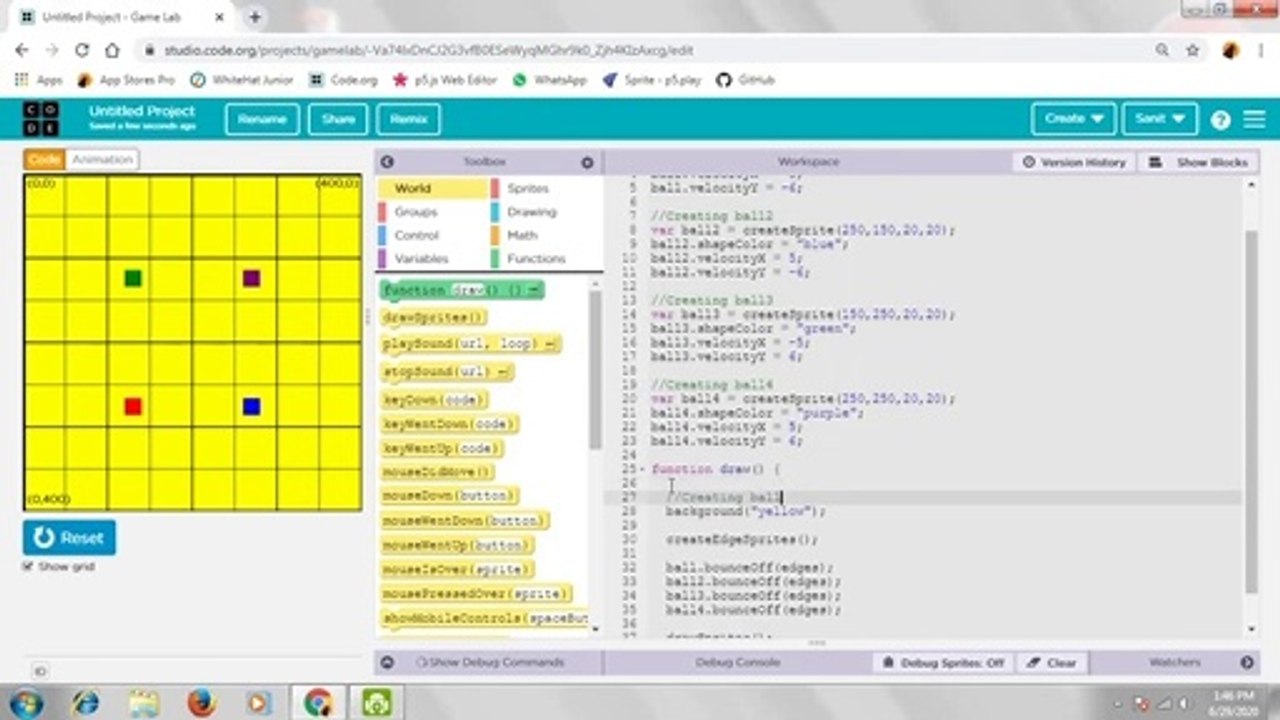Open Chrome taskbar icon
Image resolution: width=1280 pixels, height=720 pixels.
click(318, 702)
